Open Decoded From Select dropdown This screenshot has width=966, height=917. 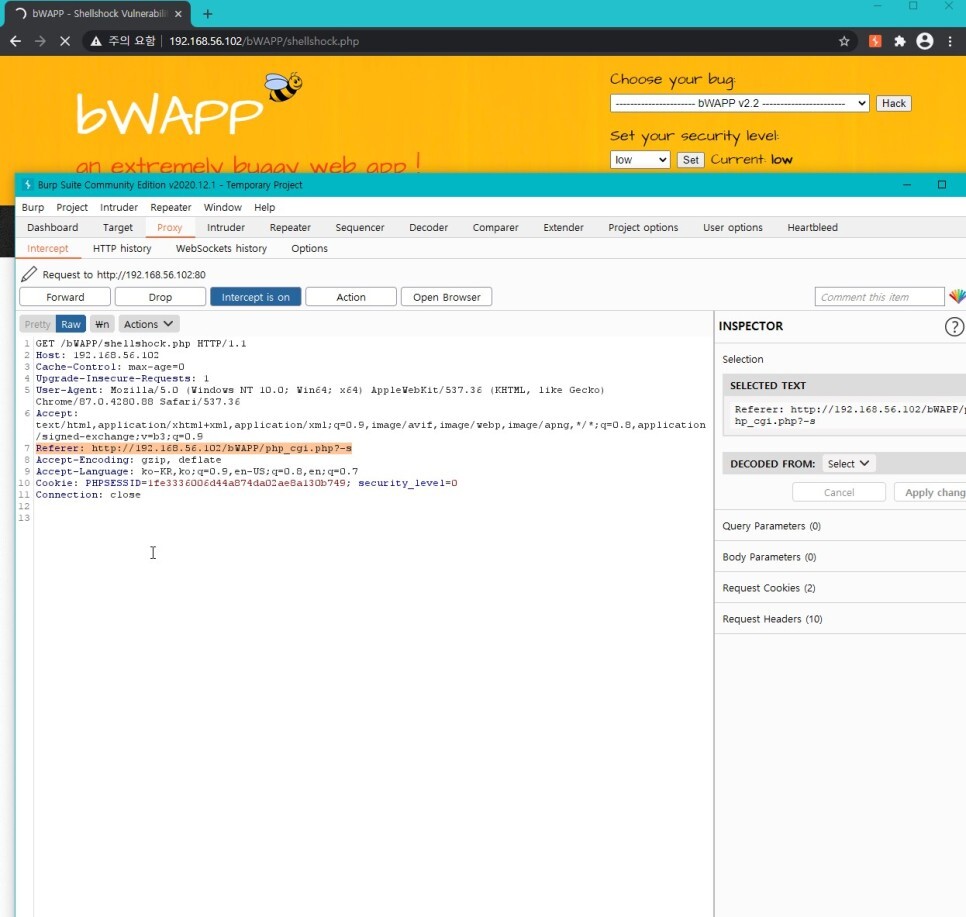tap(848, 463)
